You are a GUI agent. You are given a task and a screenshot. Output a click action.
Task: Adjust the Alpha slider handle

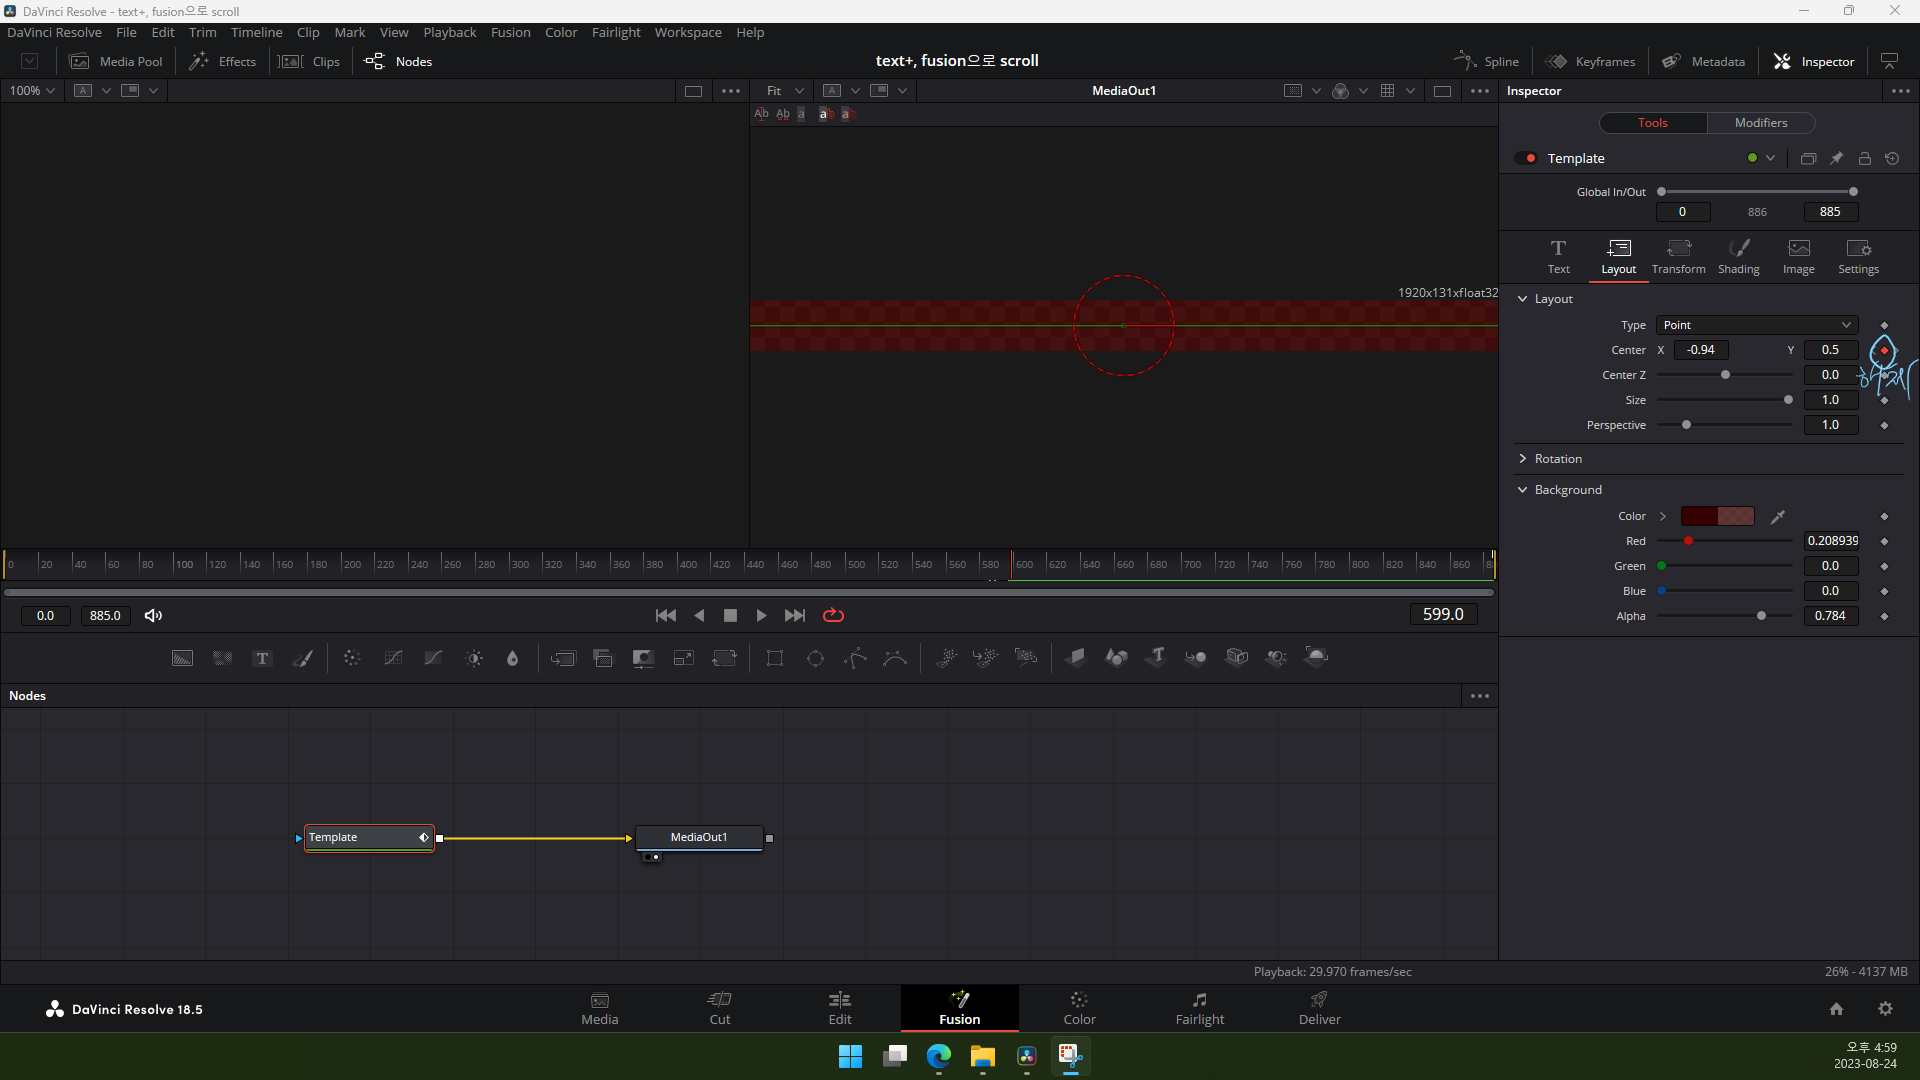1762,616
